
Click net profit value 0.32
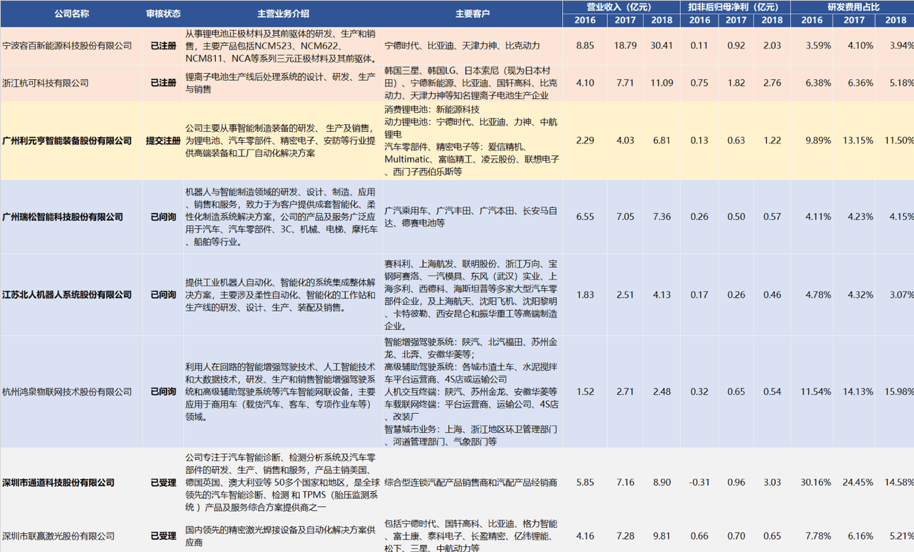[699, 392]
